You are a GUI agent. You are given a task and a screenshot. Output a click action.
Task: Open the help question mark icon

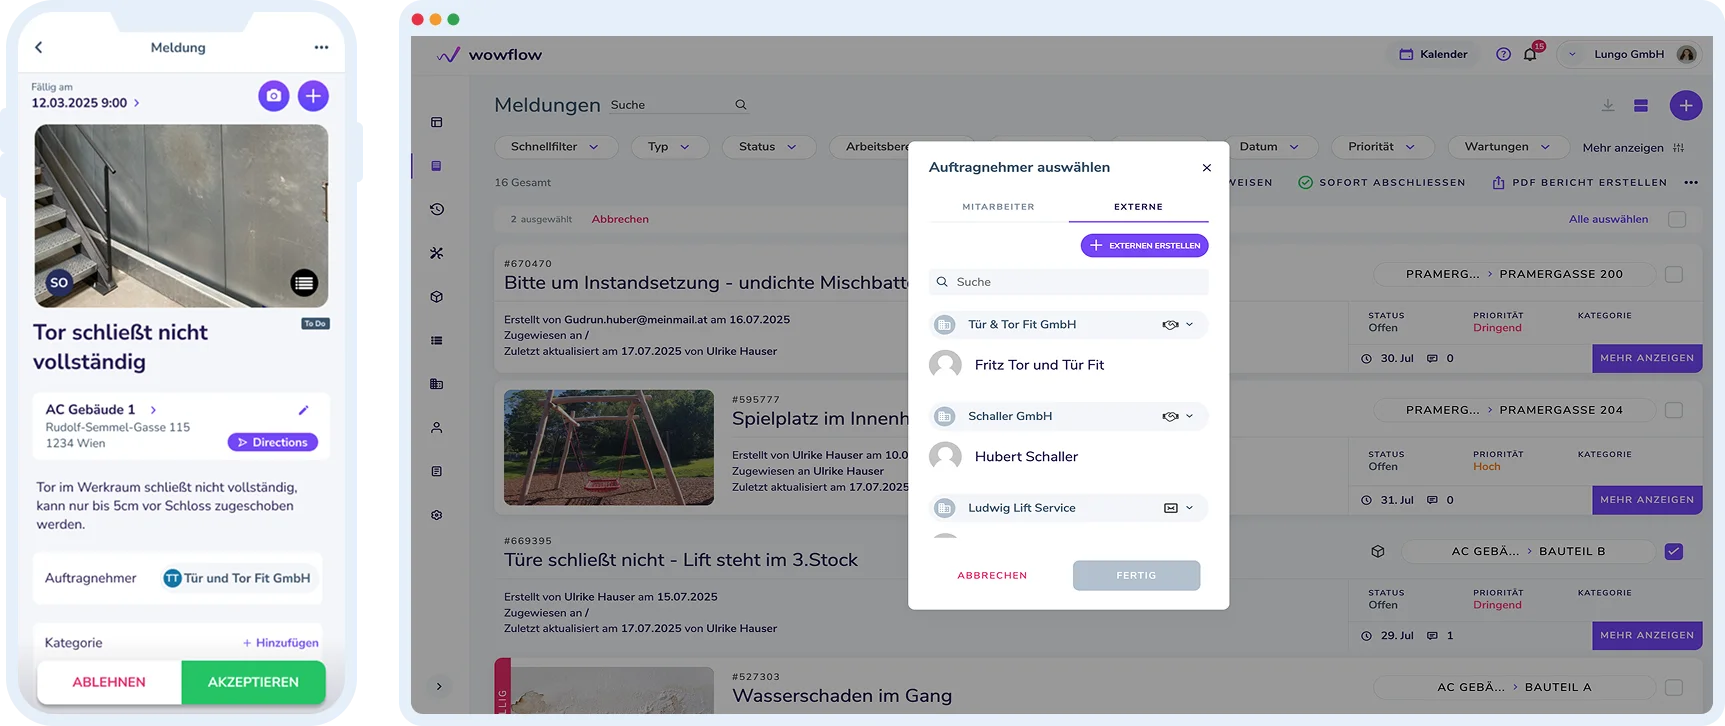[x=1503, y=54]
